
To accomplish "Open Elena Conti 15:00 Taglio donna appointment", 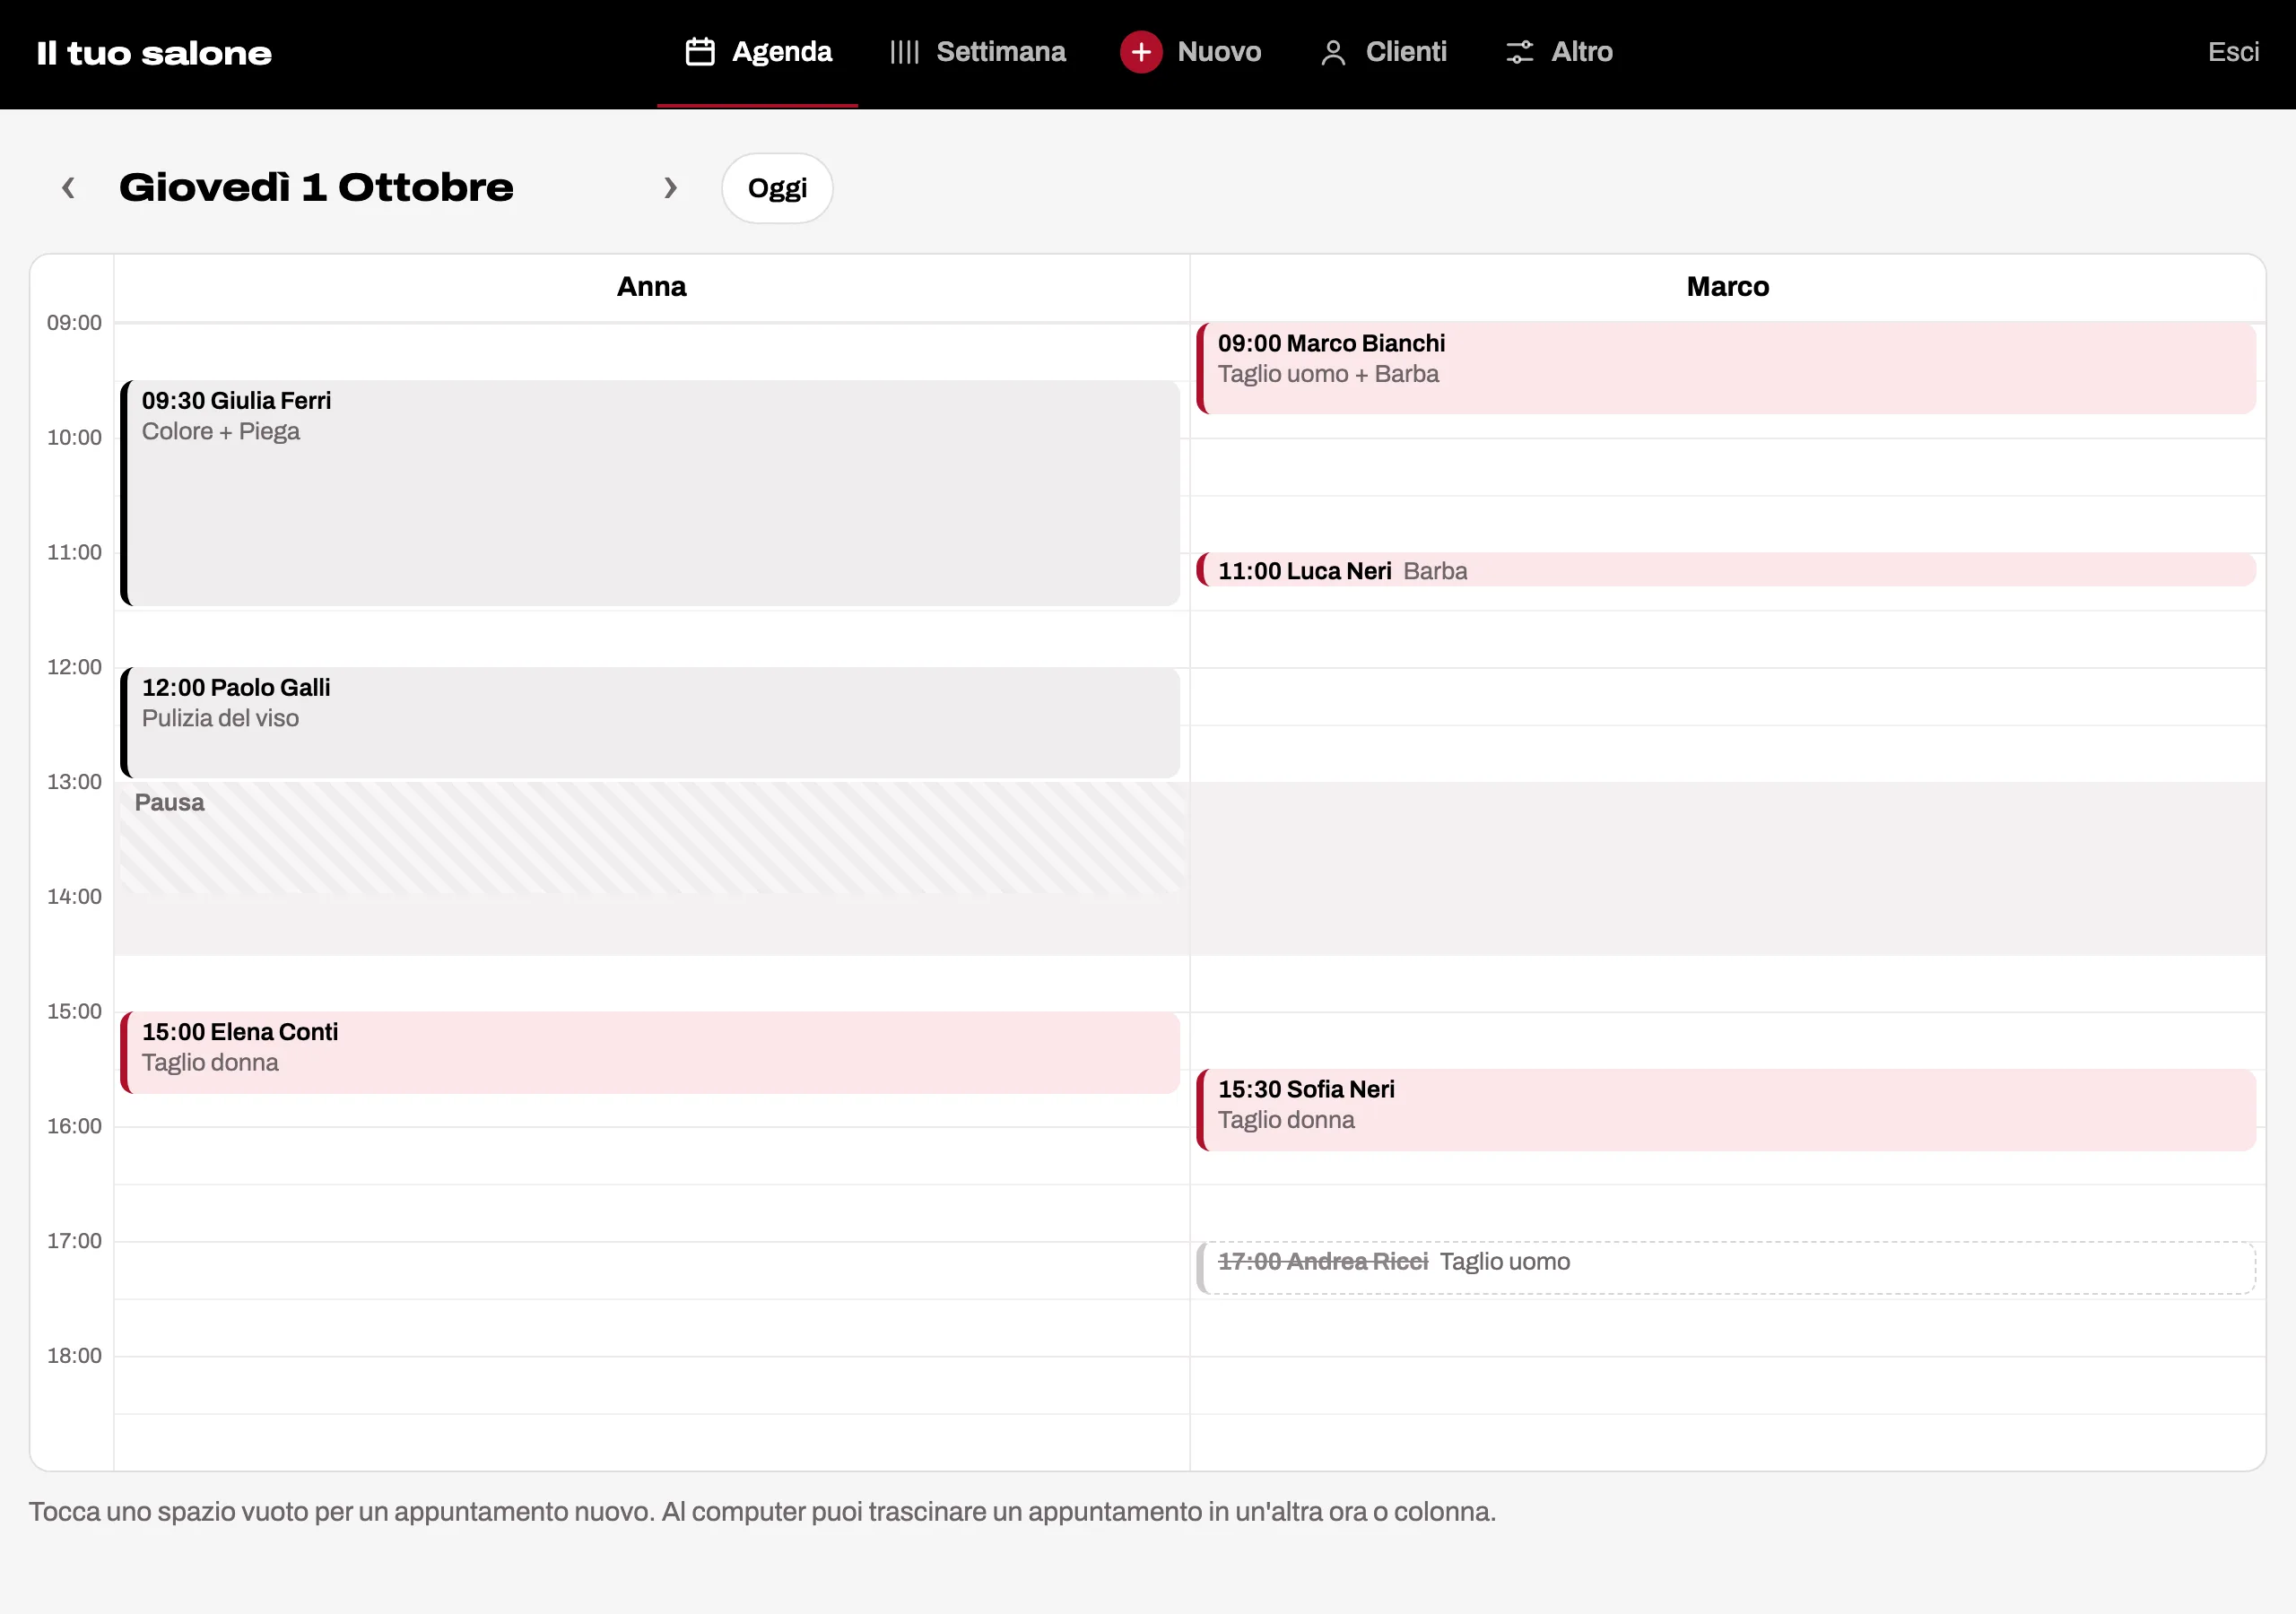I will 650,1052.
